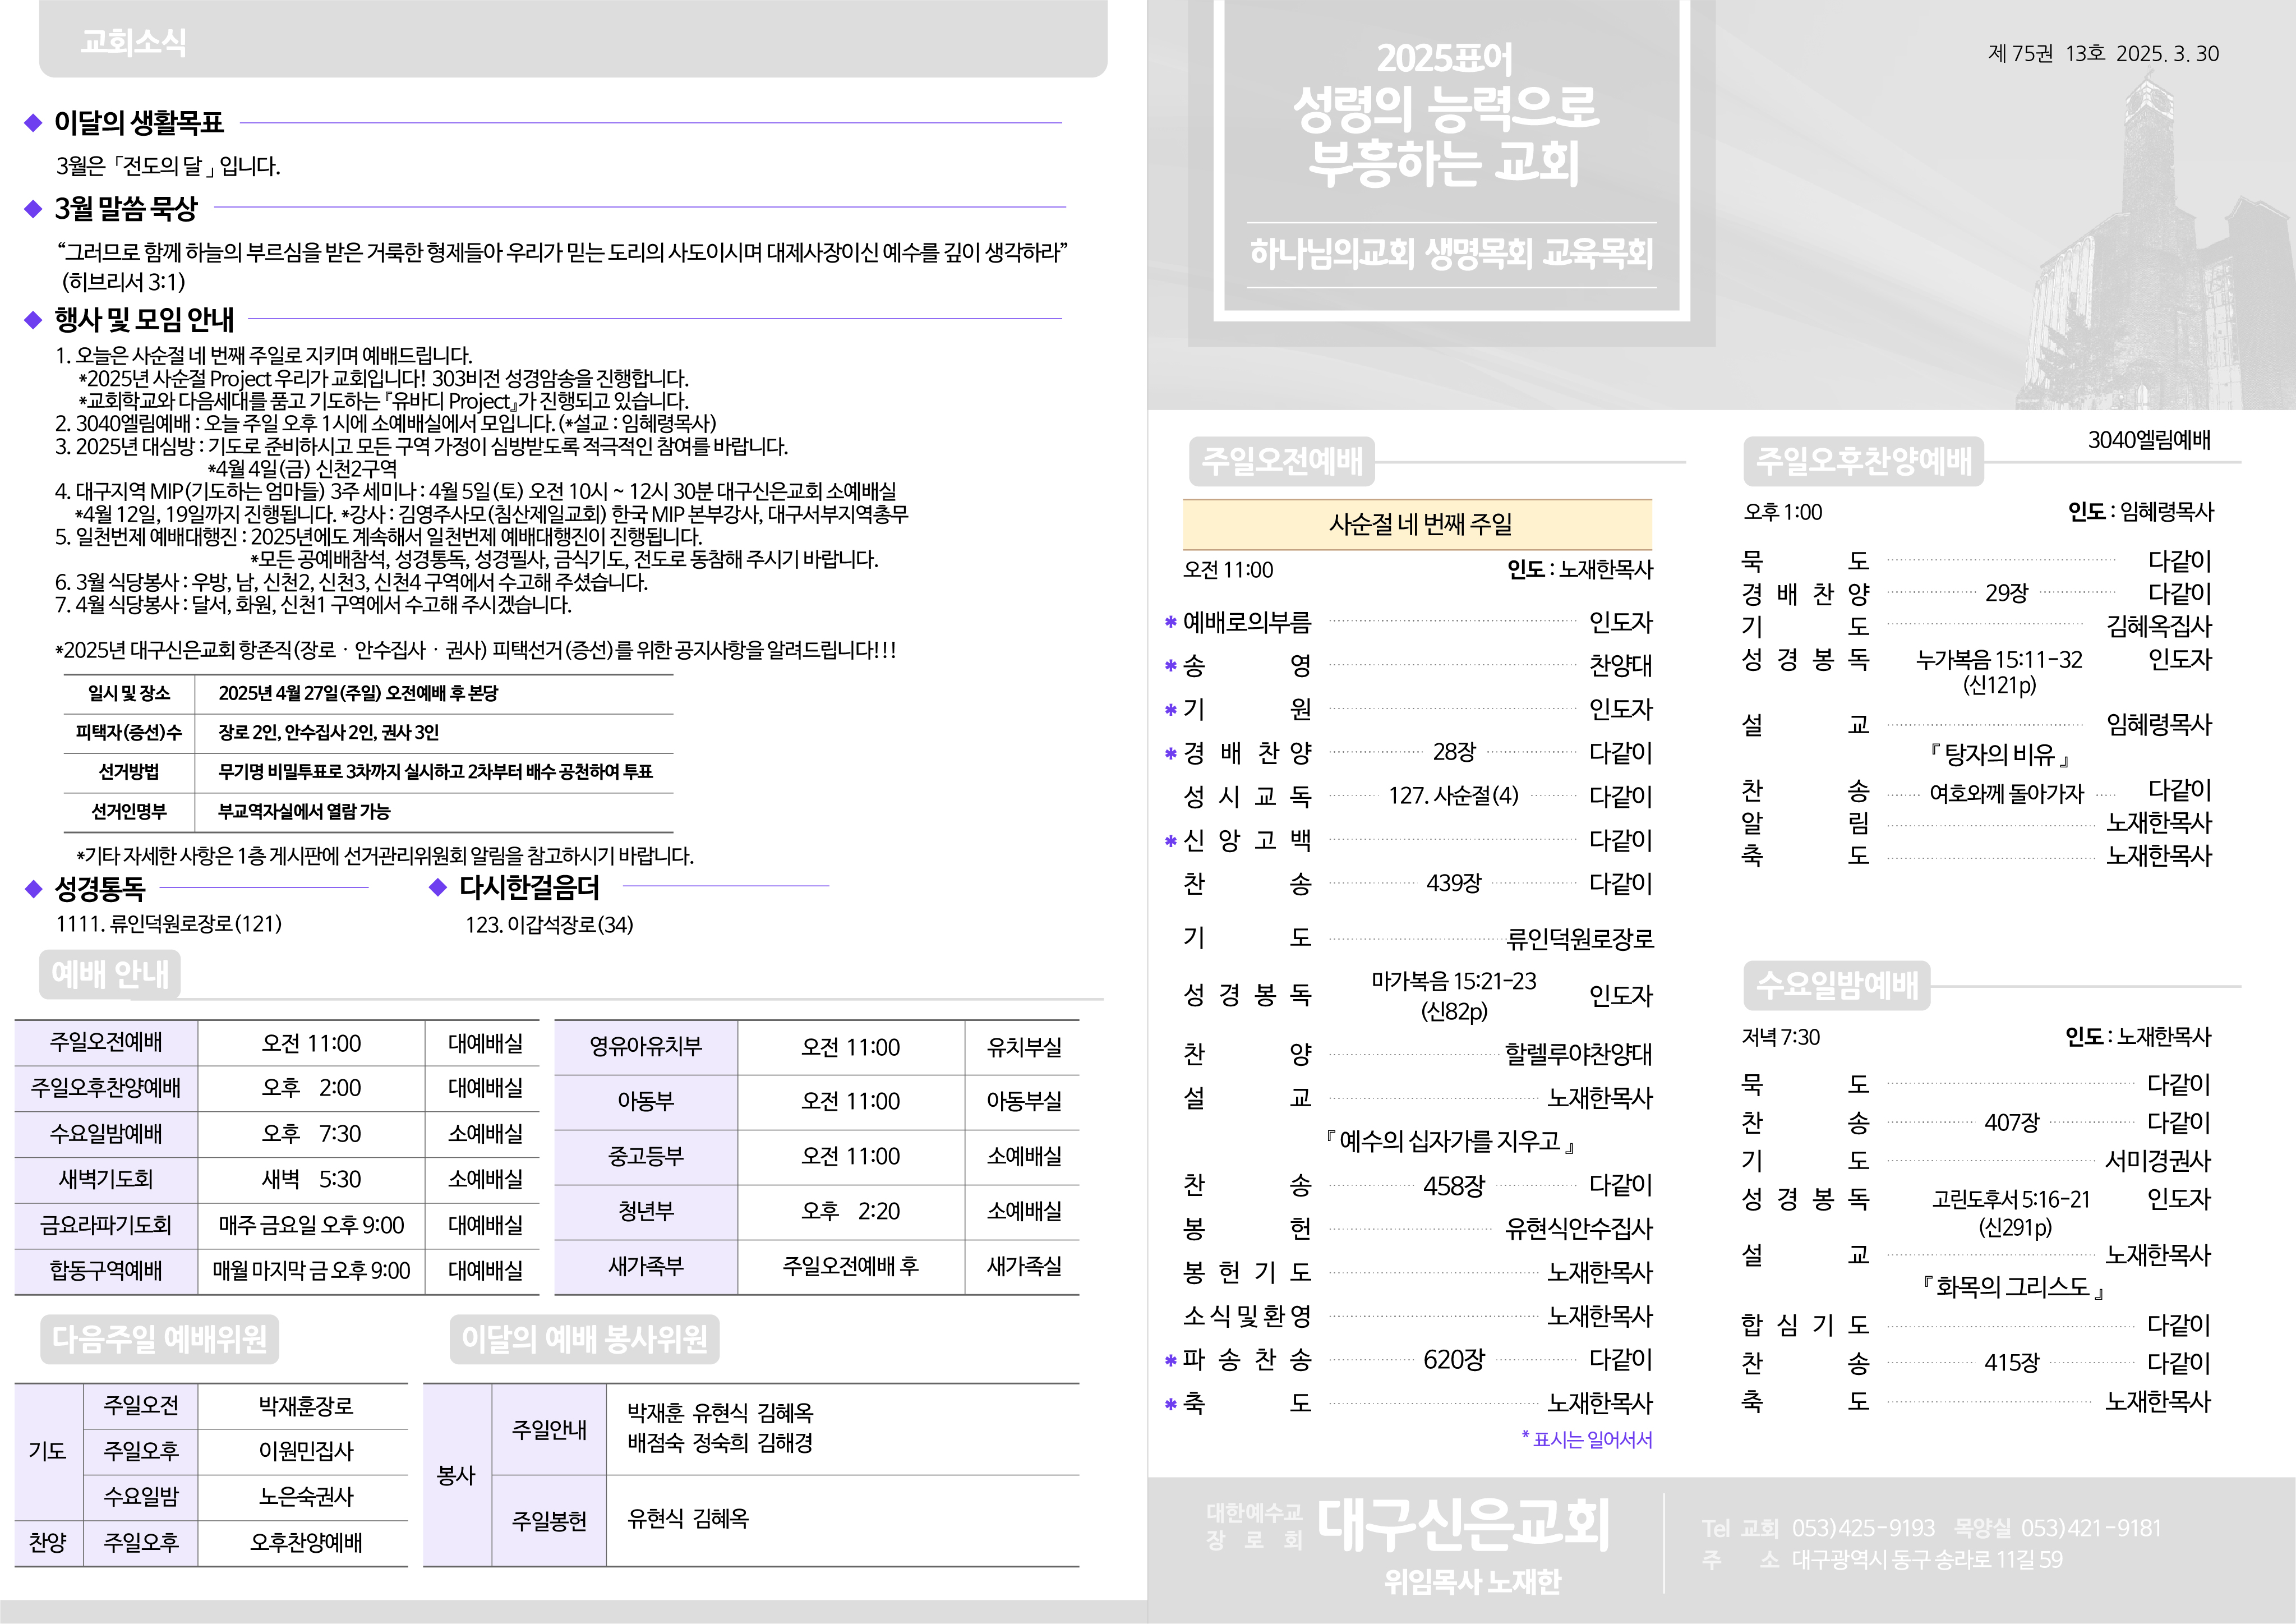Click the diamond bullet beside 성경통독

pyautogui.click(x=33, y=888)
